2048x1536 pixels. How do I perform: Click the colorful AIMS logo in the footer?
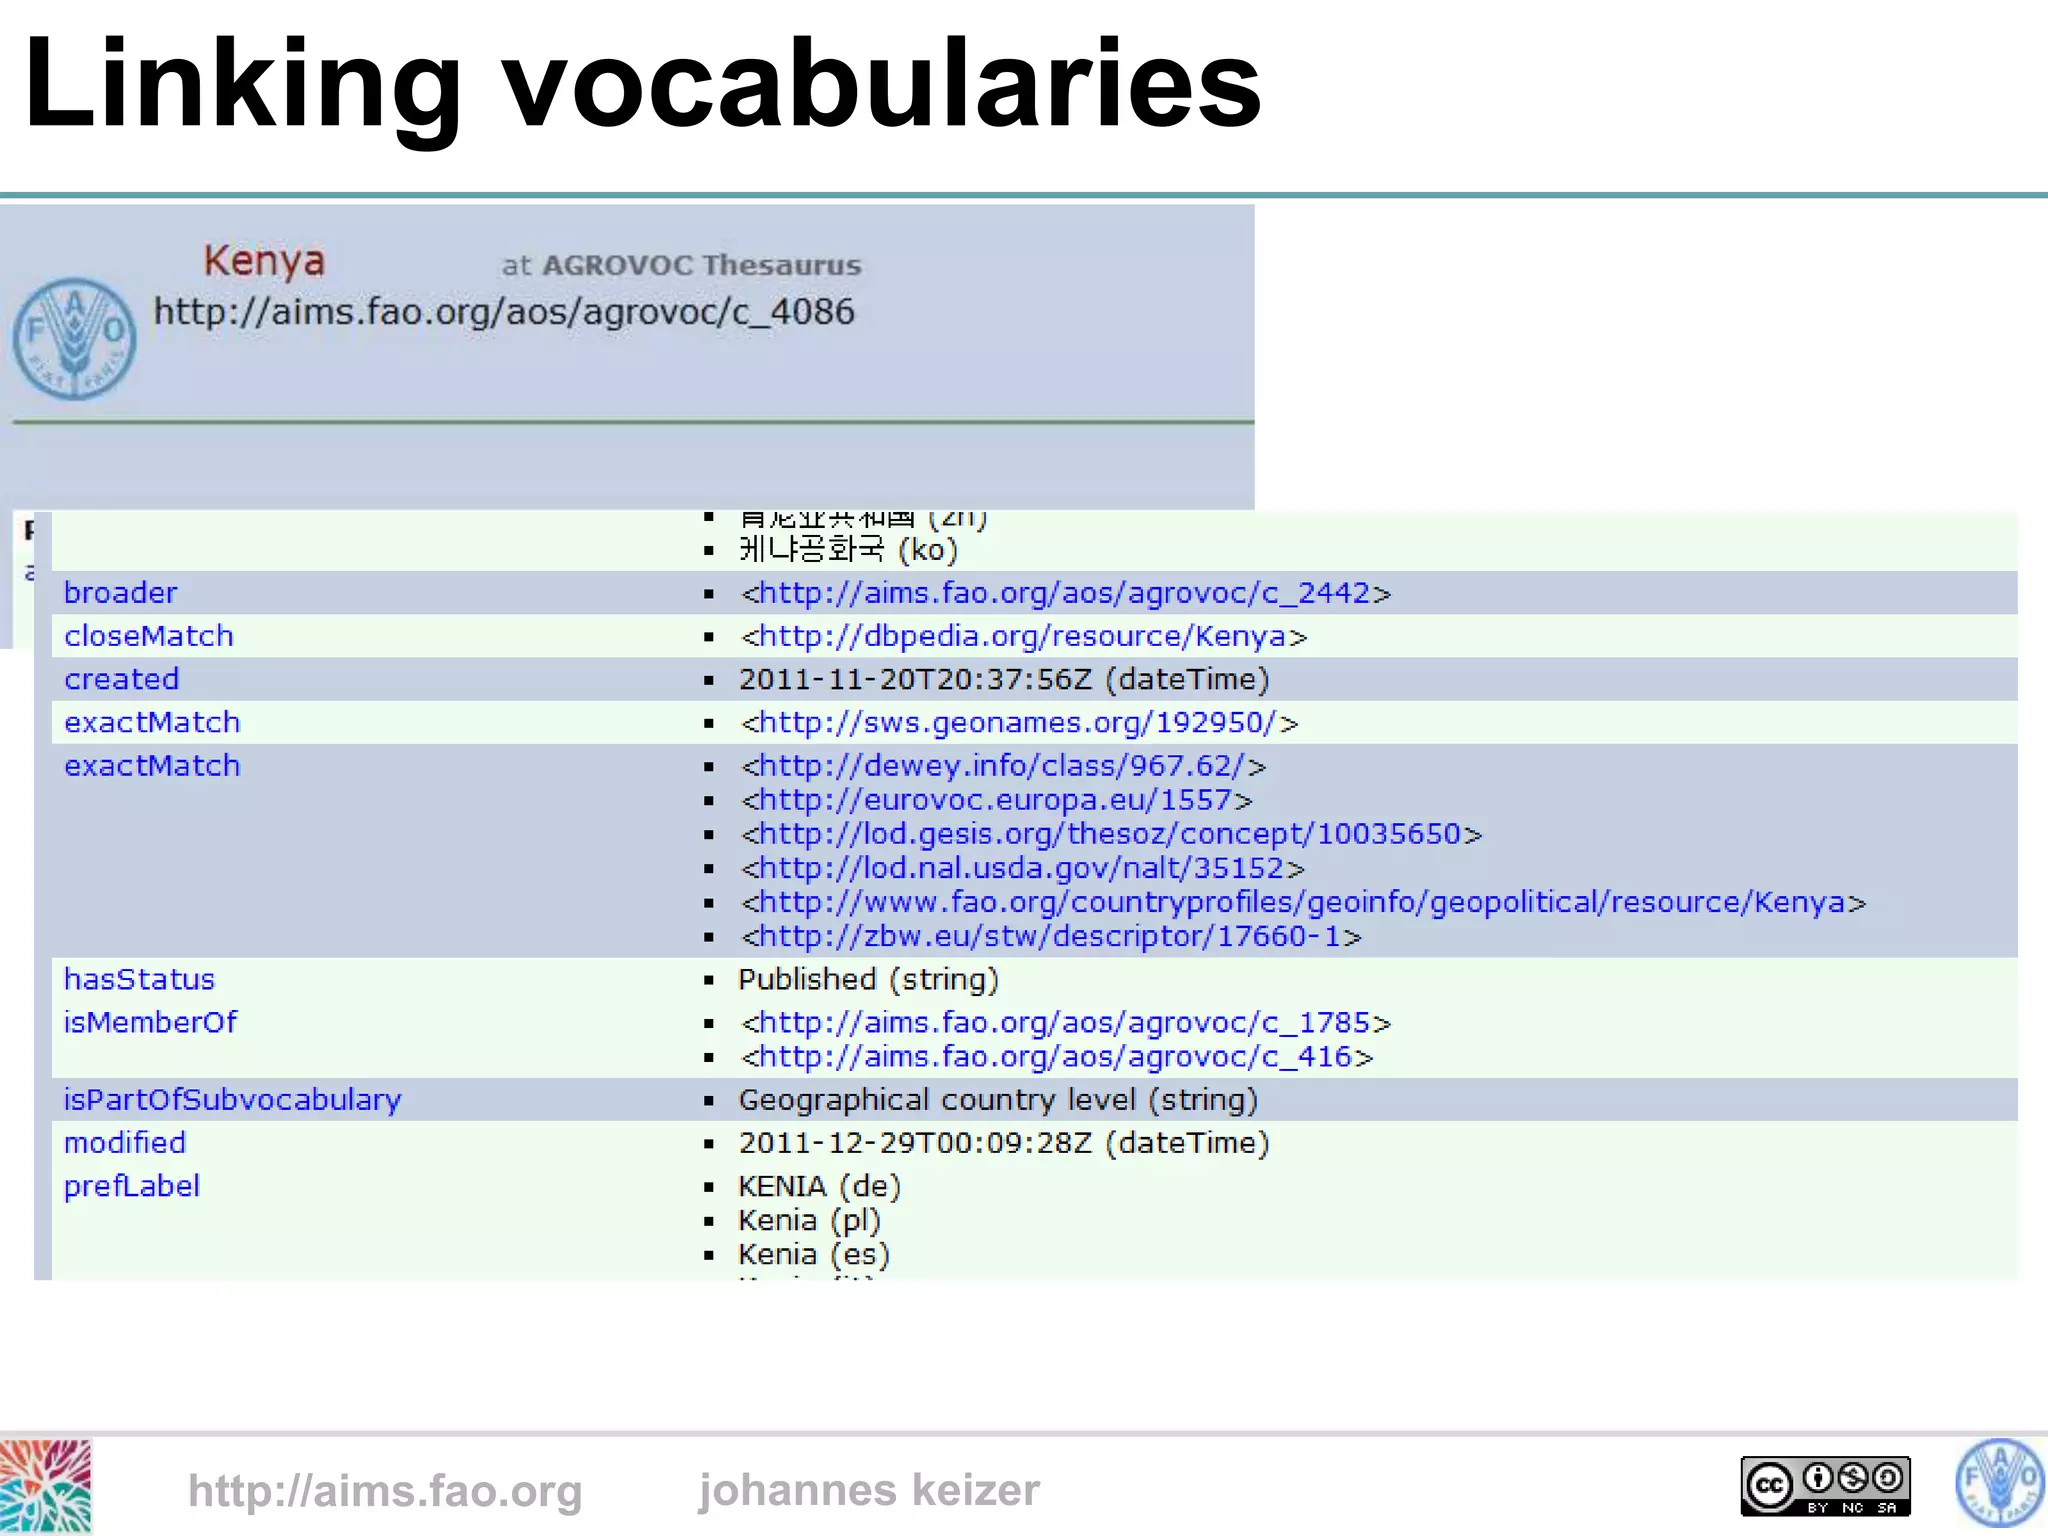[45, 1486]
